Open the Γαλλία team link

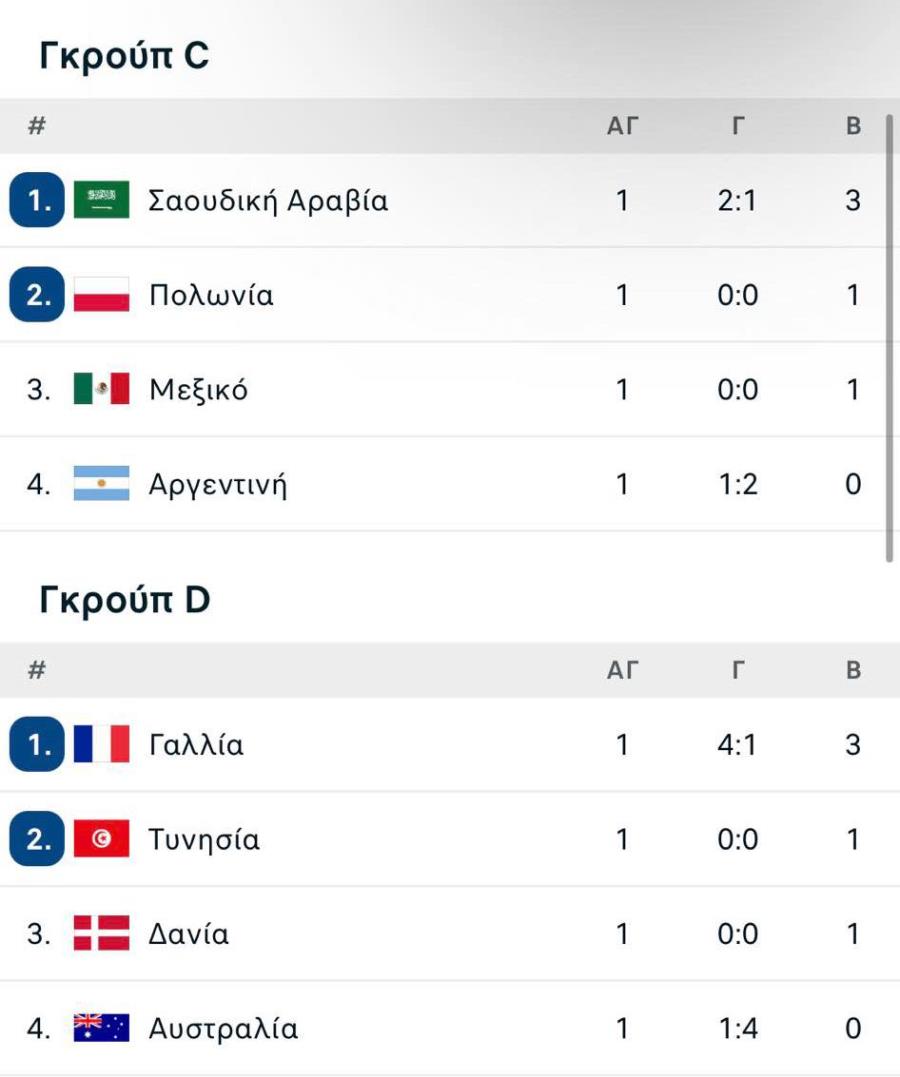click(196, 745)
